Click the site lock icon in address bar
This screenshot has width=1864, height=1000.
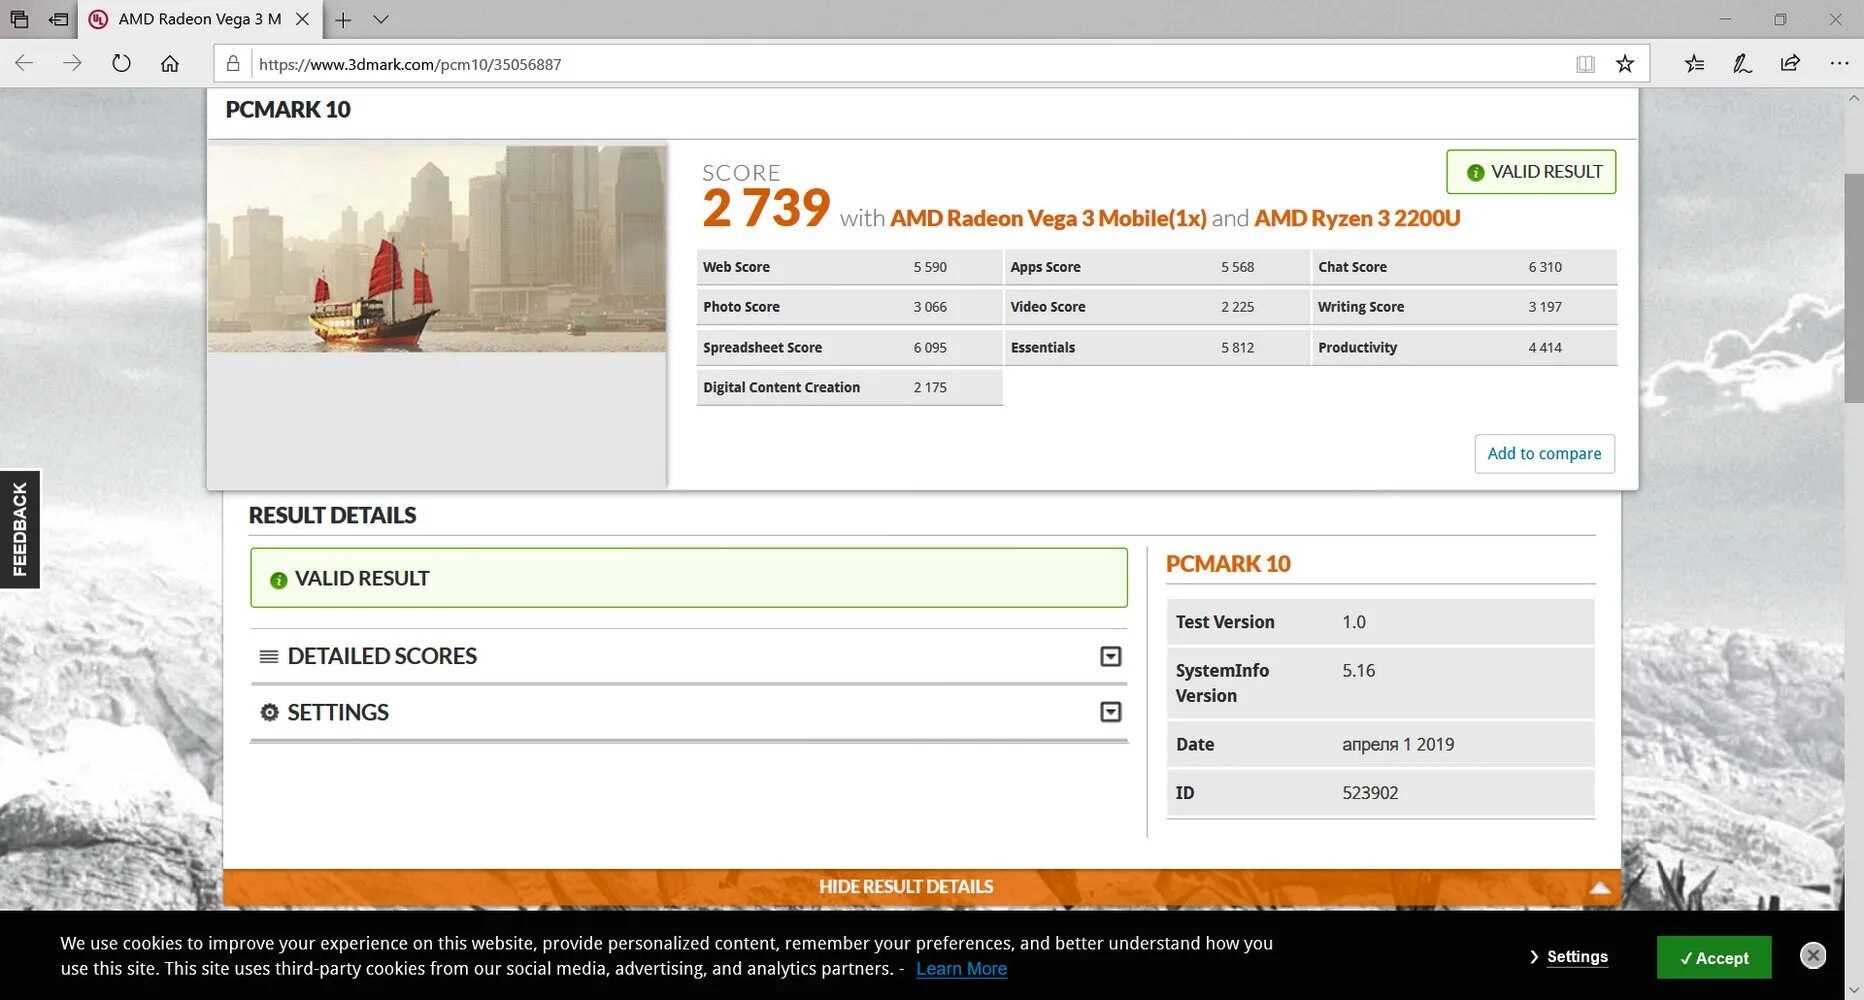pos(233,64)
